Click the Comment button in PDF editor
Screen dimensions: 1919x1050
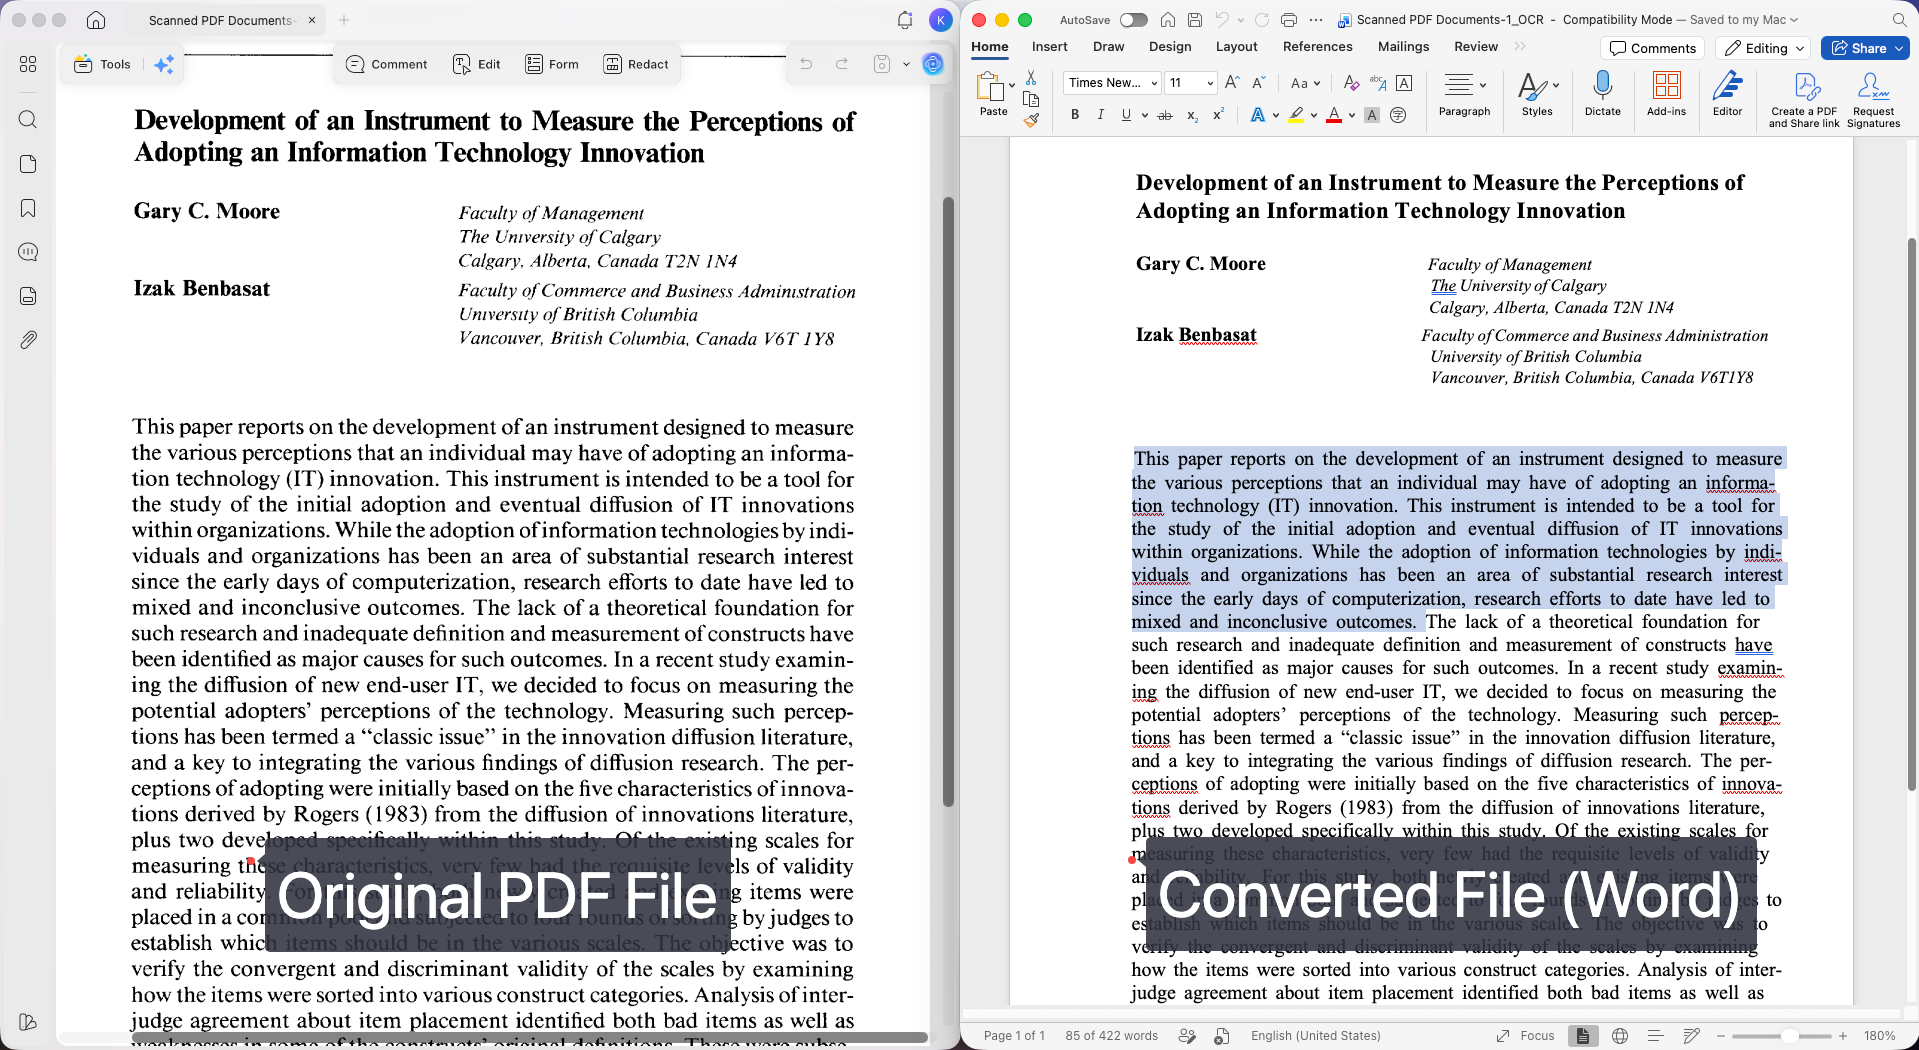pyautogui.click(x=386, y=64)
